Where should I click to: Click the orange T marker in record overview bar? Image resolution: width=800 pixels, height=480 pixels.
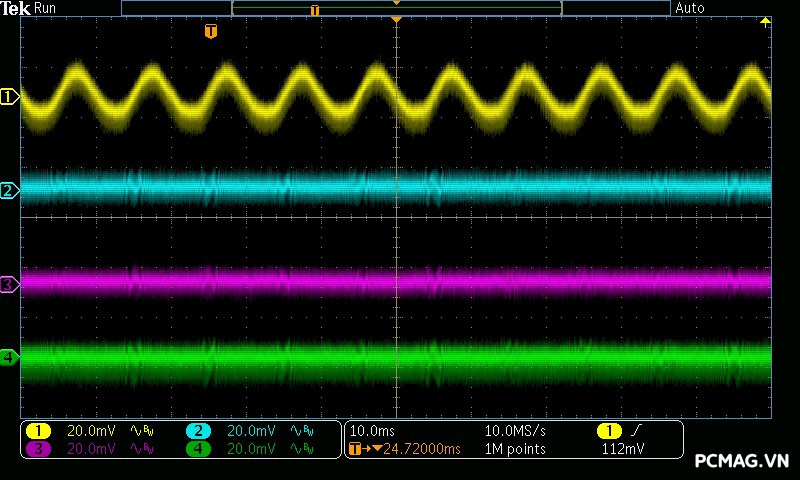pos(315,10)
